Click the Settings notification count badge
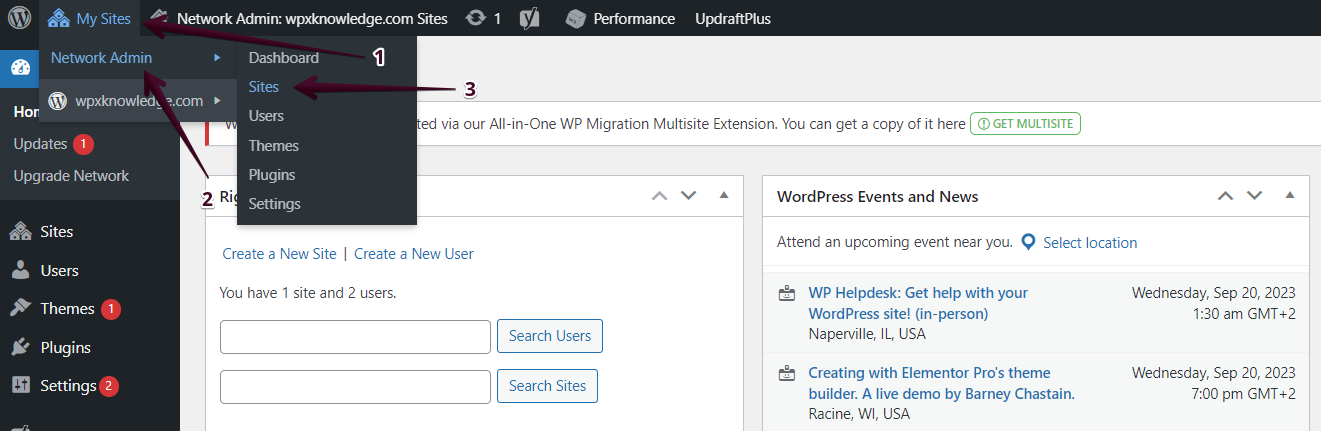Image resolution: width=1321 pixels, height=431 pixels. pyautogui.click(x=109, y=386)
